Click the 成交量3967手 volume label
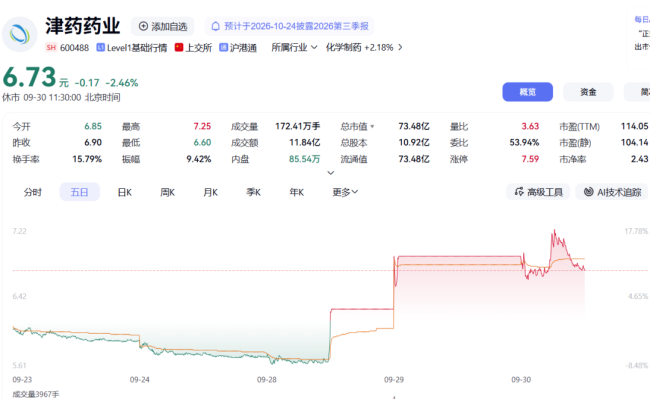 pos(36,394)
